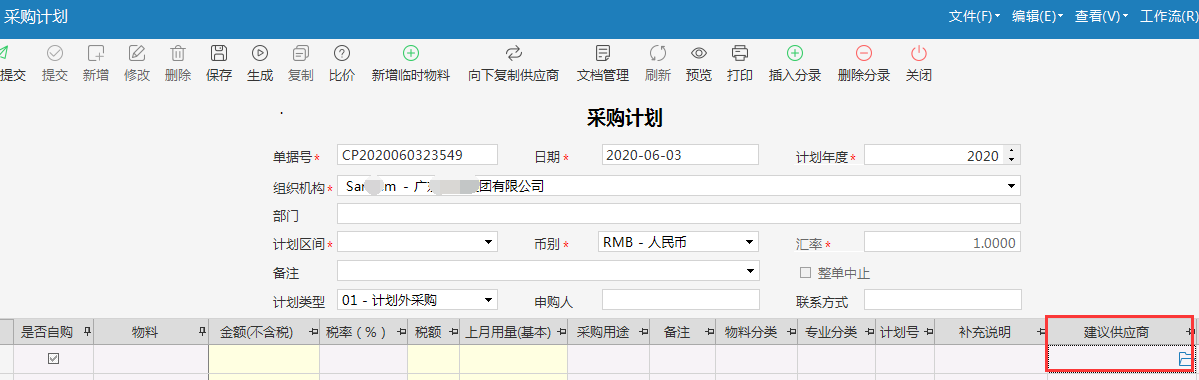1199x380 pixels.
Task: Click 新增临时物料 green plus icon
Action: [411, 54]
